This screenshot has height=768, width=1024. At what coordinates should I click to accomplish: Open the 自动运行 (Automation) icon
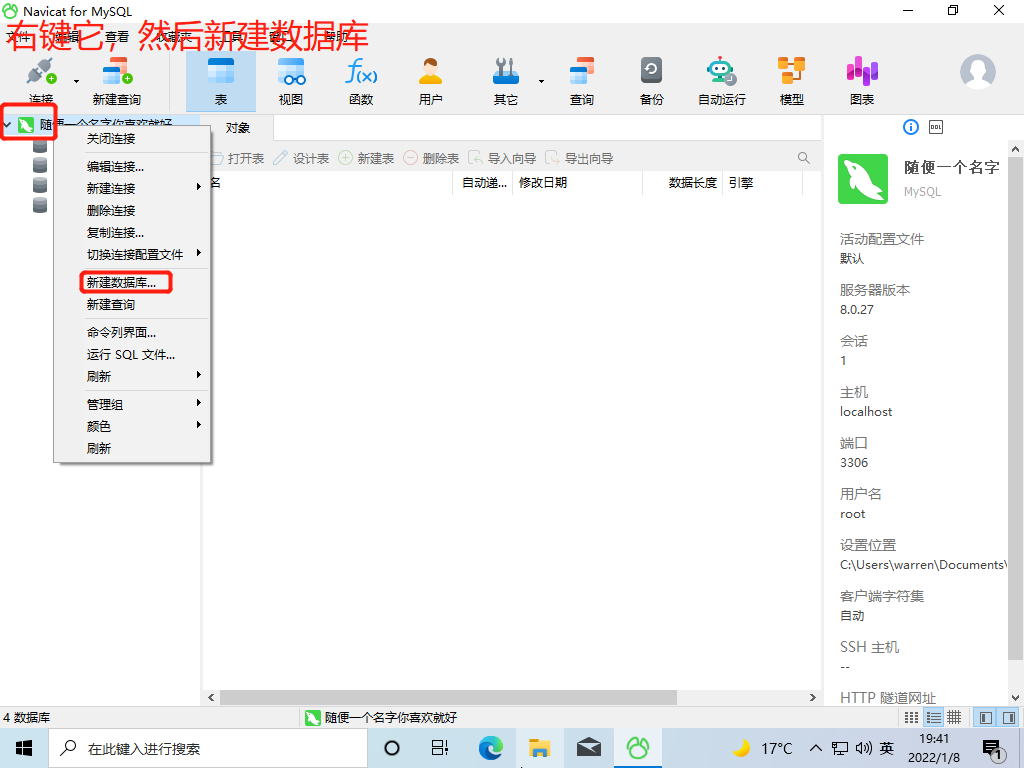[720, 80]
